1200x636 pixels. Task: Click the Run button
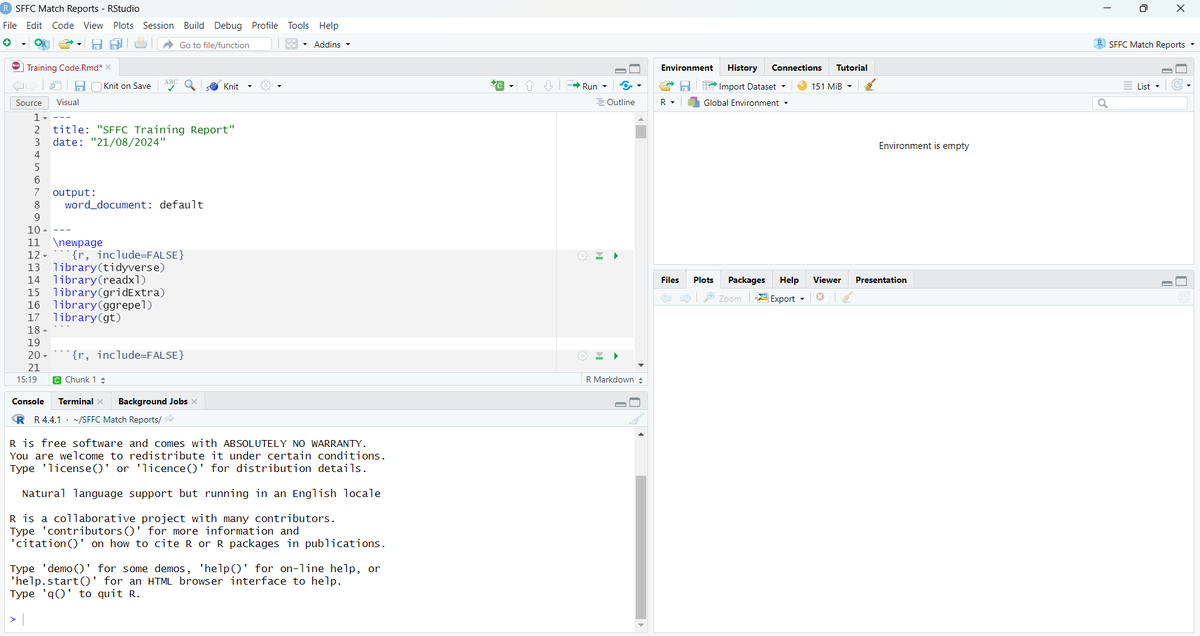(x=583, y=86)
